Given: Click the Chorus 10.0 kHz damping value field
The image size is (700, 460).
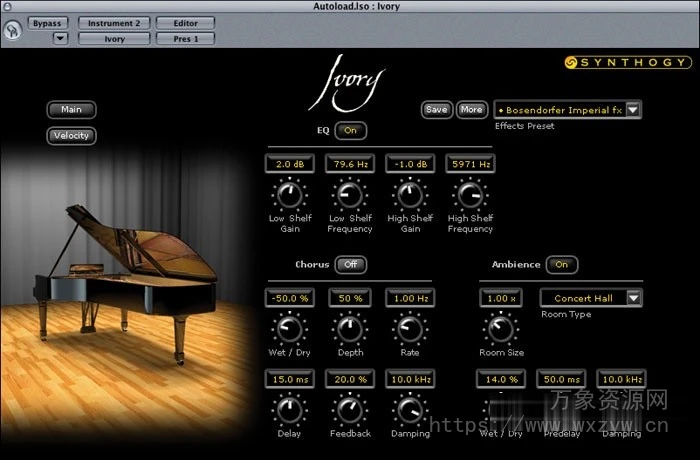Looking at the screenshot, I should pos(410,379).
